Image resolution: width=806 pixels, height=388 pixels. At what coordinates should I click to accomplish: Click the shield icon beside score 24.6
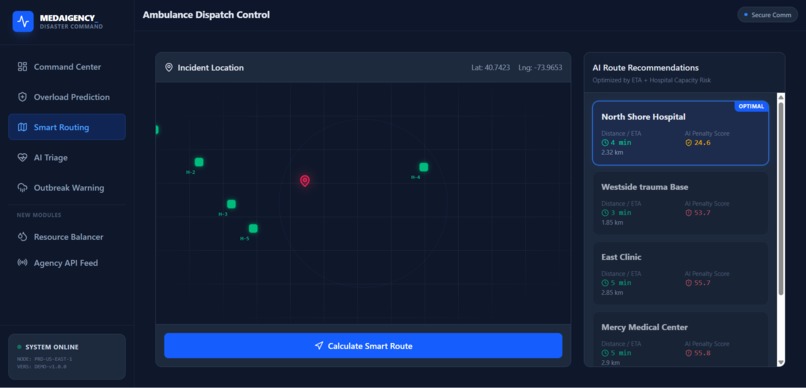(689, 142)
